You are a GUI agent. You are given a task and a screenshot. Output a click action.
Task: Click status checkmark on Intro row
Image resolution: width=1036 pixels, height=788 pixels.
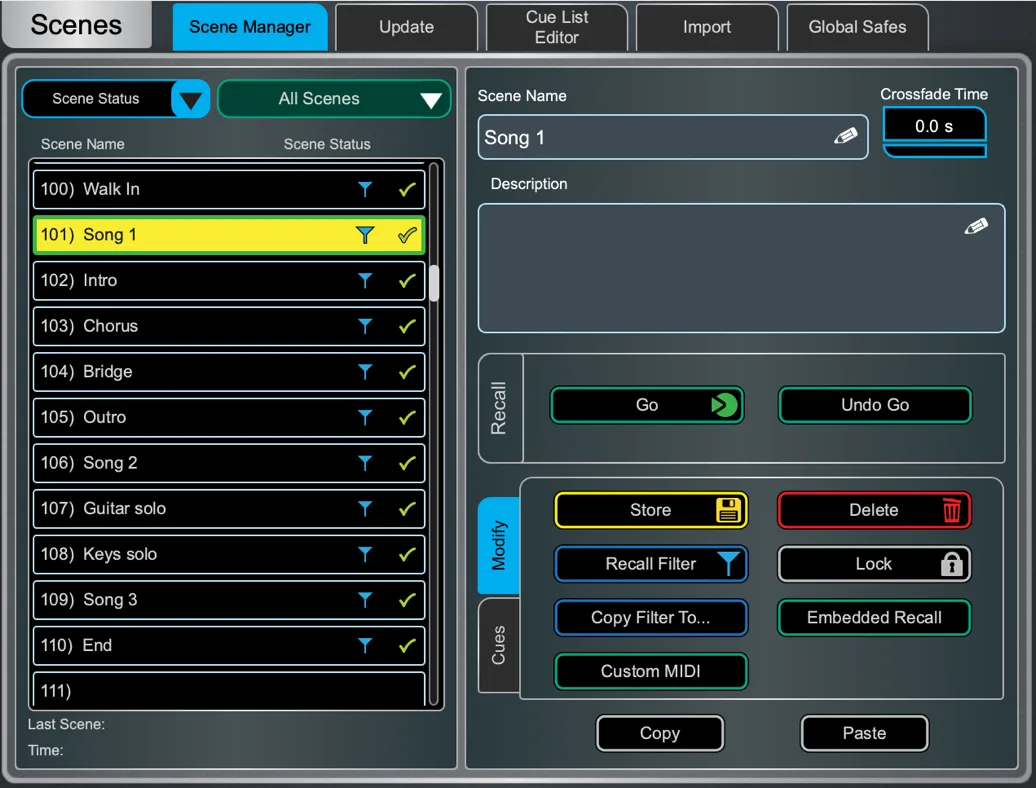tap(407, 281)
